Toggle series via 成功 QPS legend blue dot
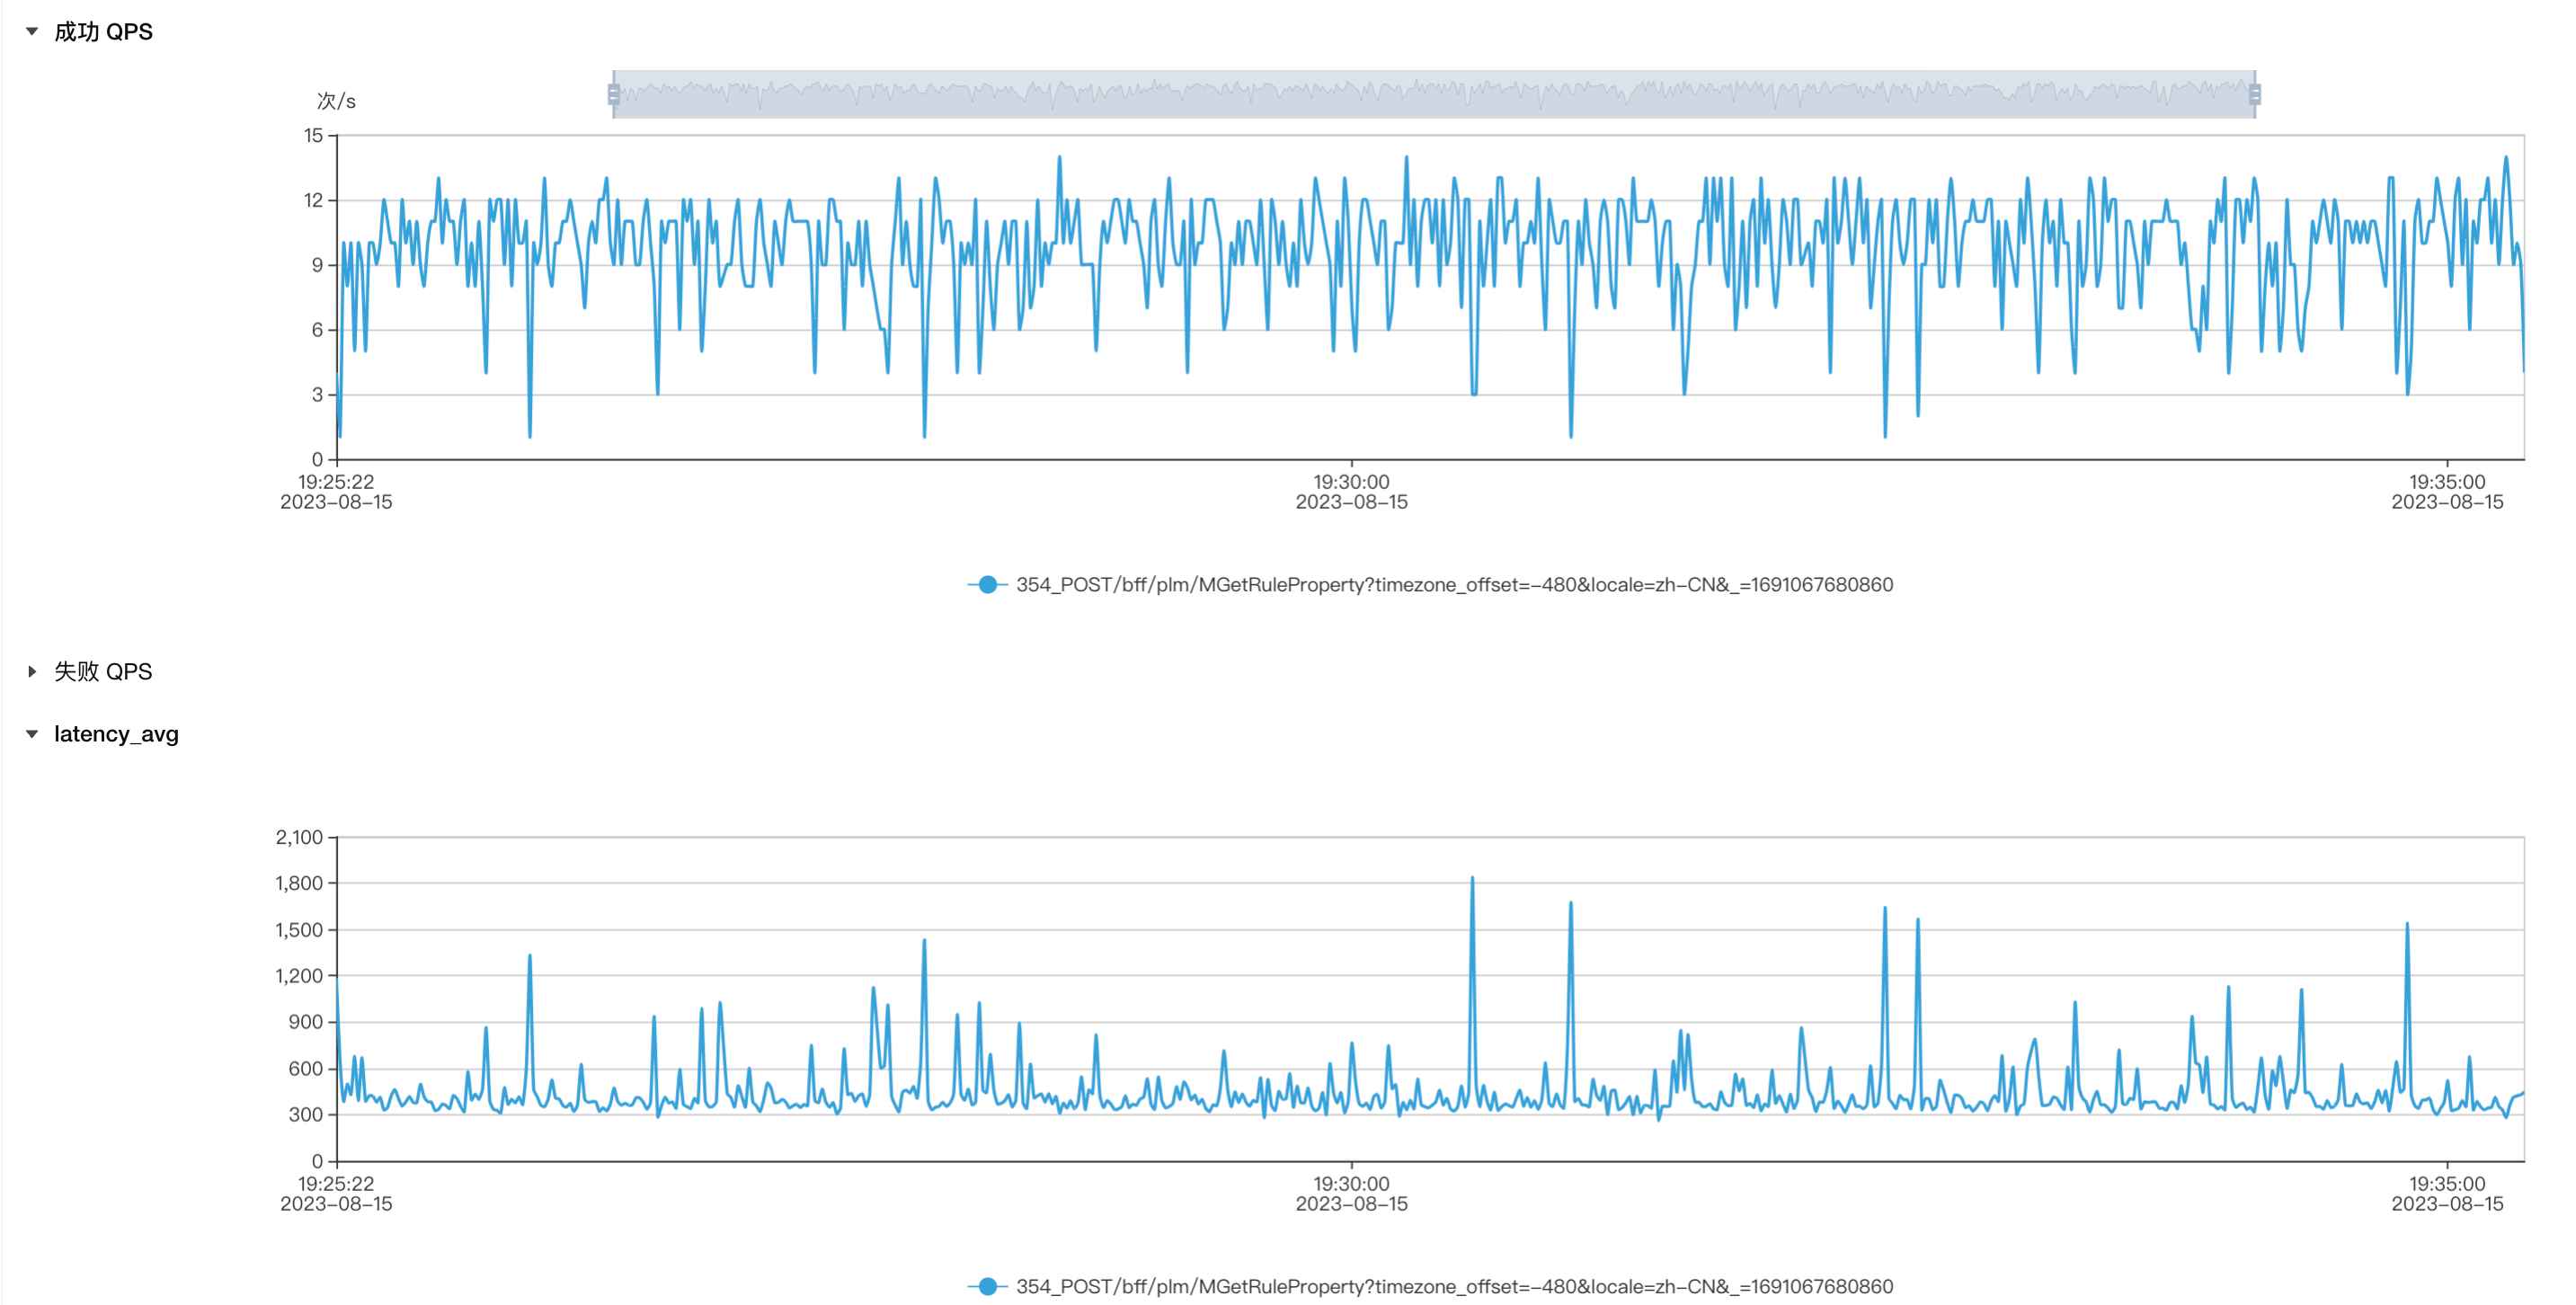Image resolution: width=2576 pixels, height=1305 pixels. pos(987,585)
